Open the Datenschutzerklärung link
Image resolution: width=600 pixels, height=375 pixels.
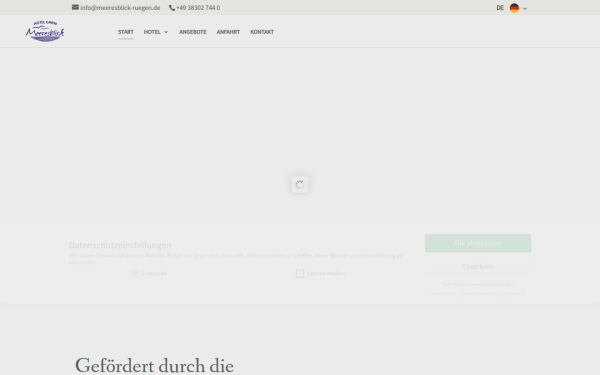(481, 294)
